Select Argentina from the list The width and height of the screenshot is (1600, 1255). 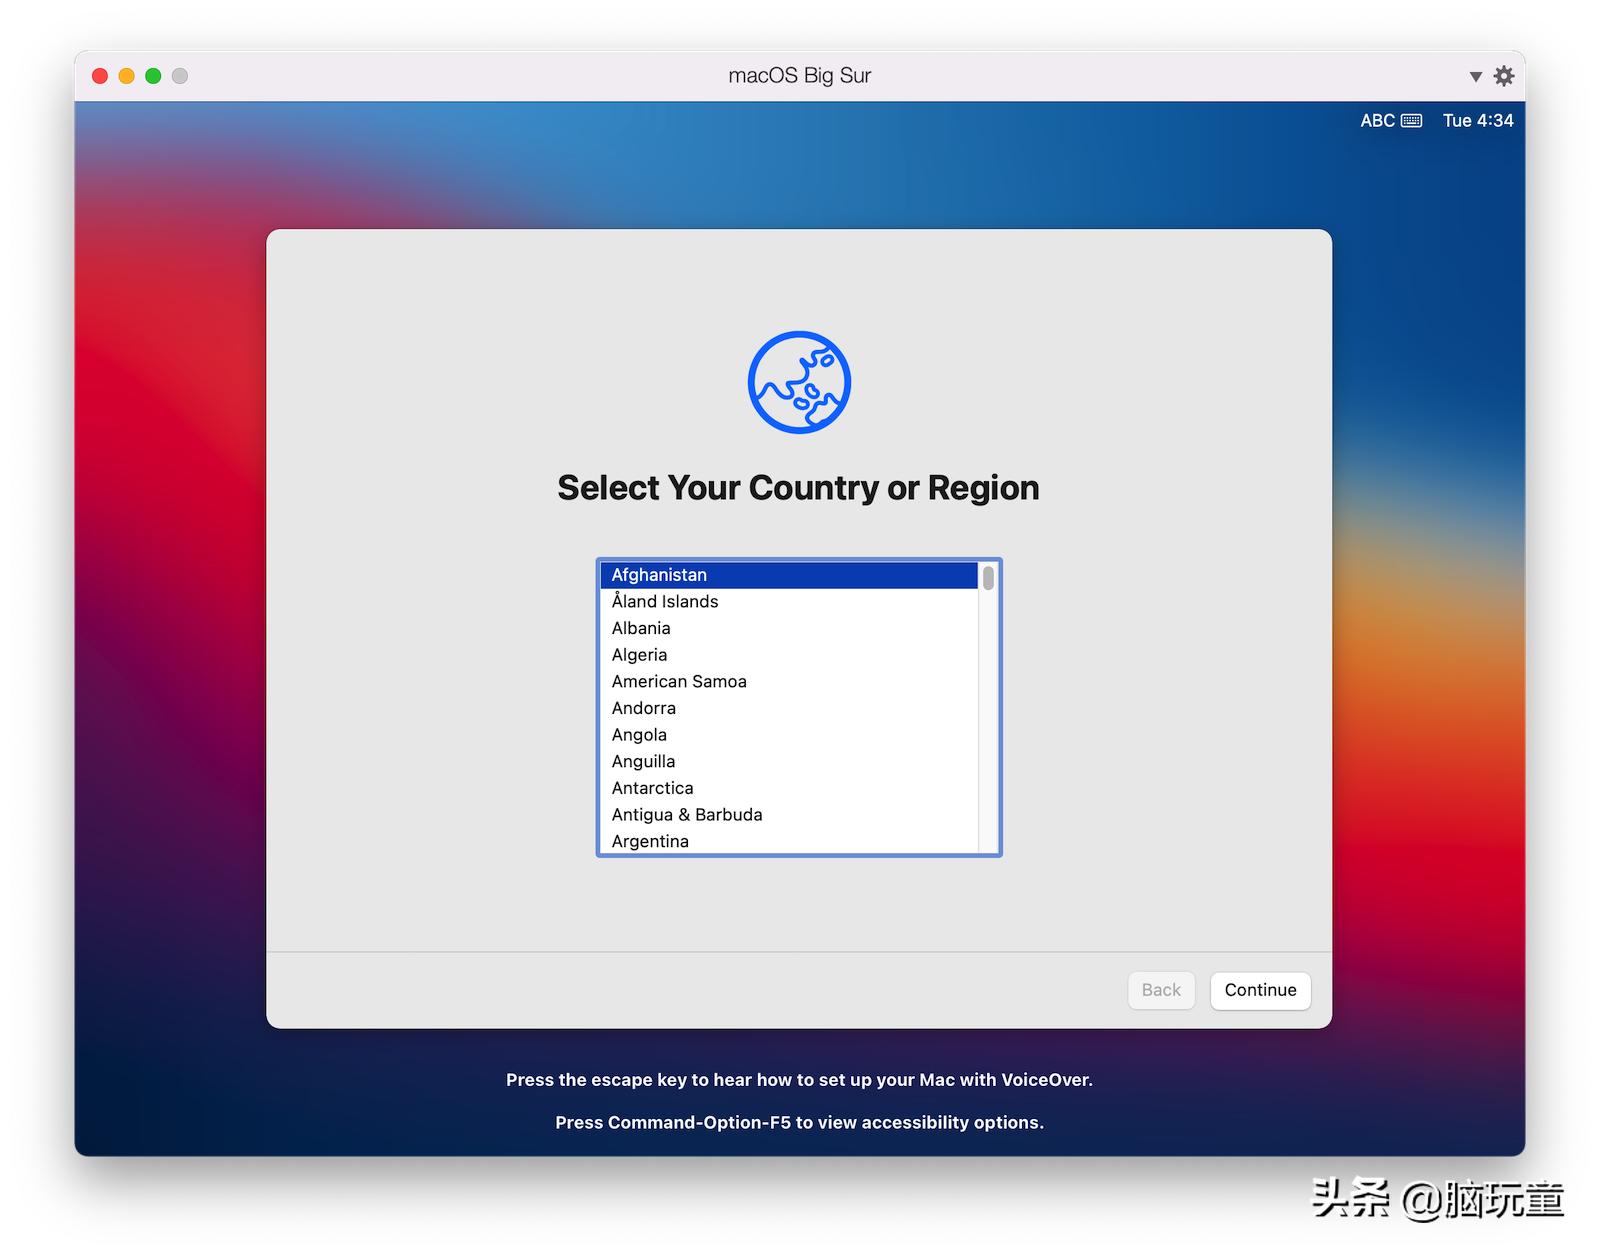coord(789,841)
